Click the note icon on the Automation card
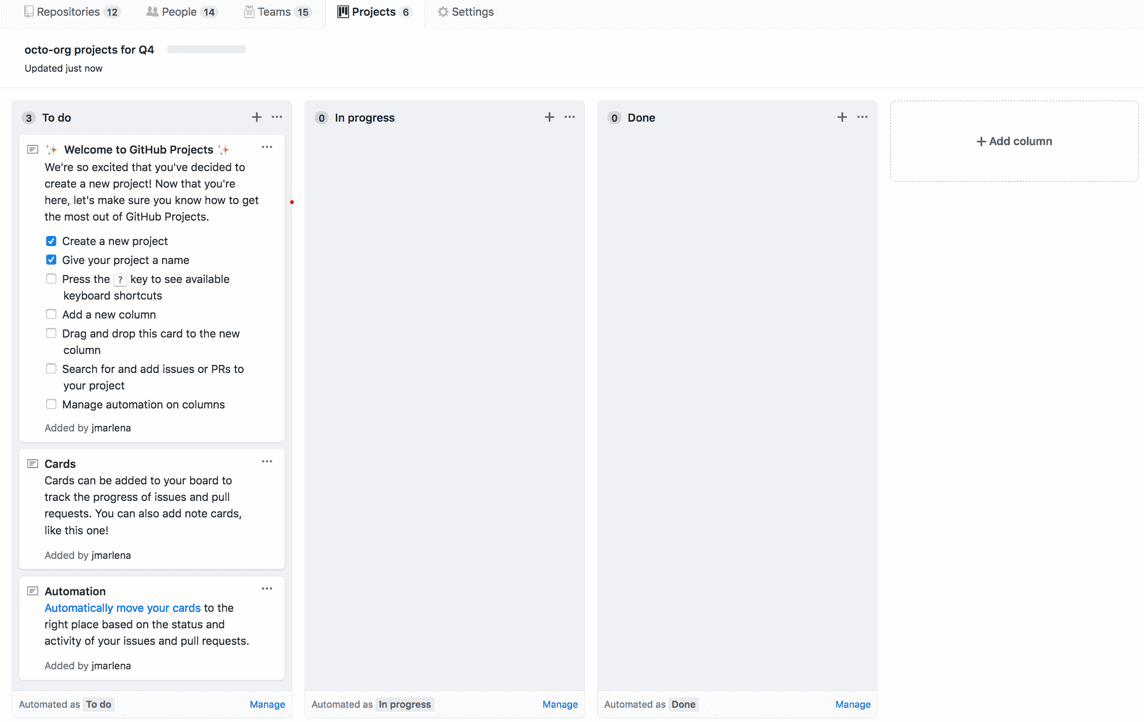The height and width of the screenshot is (722, 1144). point(33,591)
